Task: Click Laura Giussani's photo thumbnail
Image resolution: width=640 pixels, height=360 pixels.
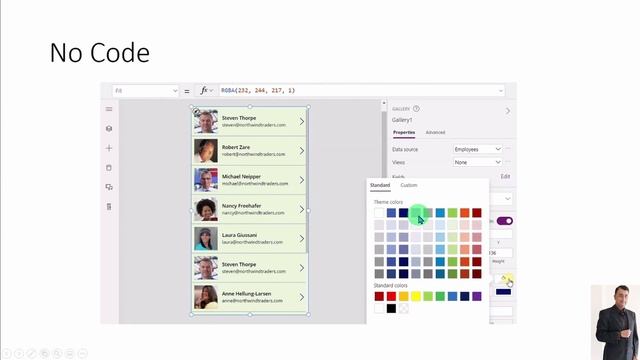Action: [x=206, y=239]
